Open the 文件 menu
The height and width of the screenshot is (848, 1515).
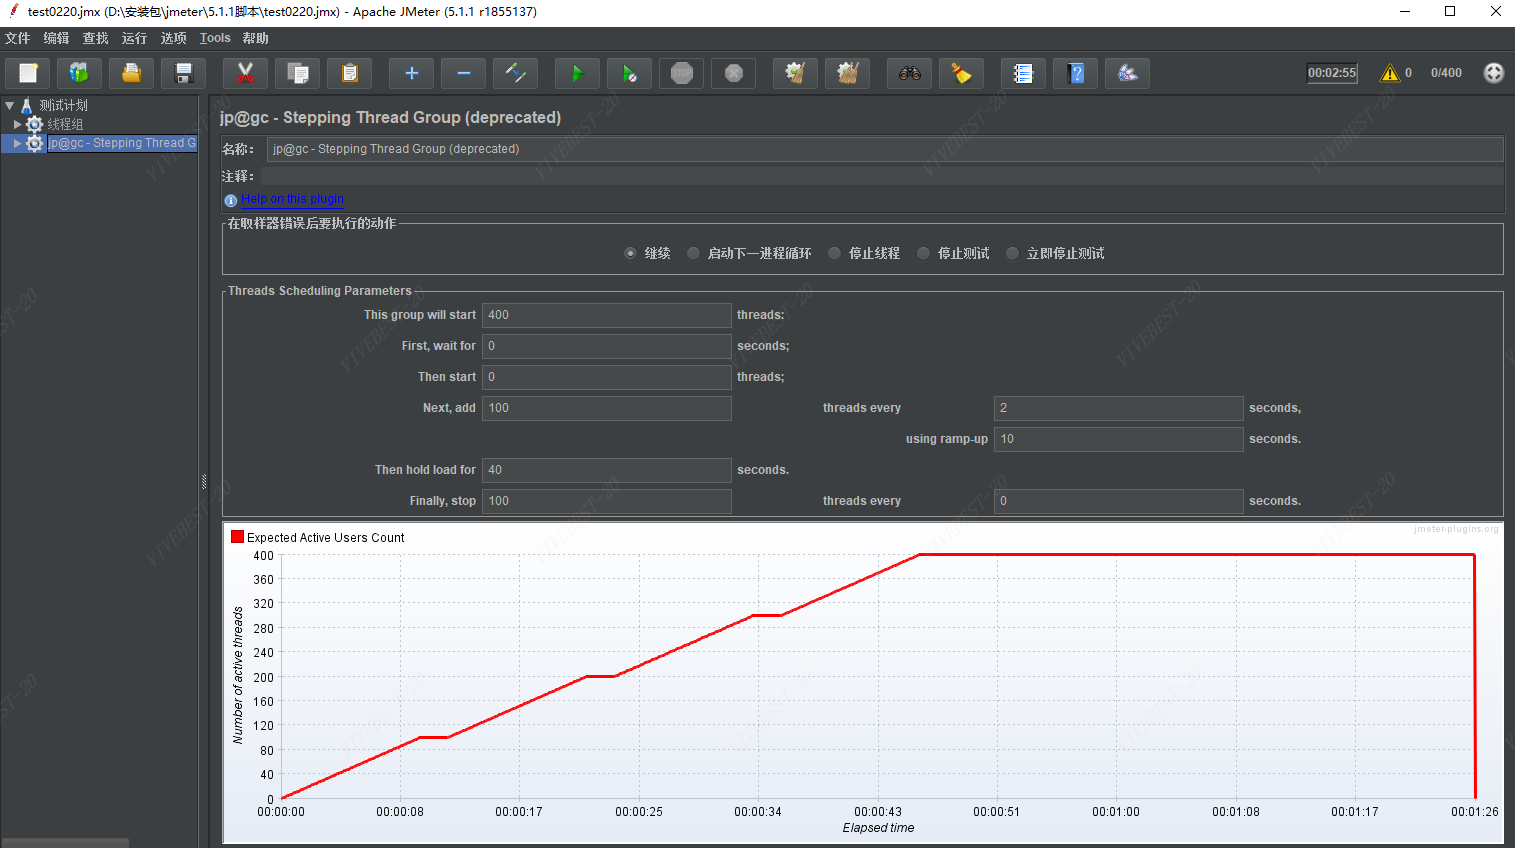coord(17,38)
